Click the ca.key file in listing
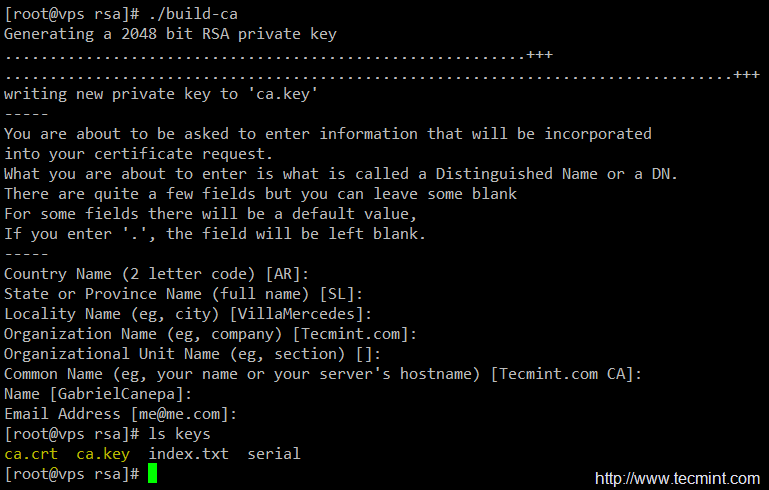The height and width of the screenshot is (490, 769). [x=102, y=454]
